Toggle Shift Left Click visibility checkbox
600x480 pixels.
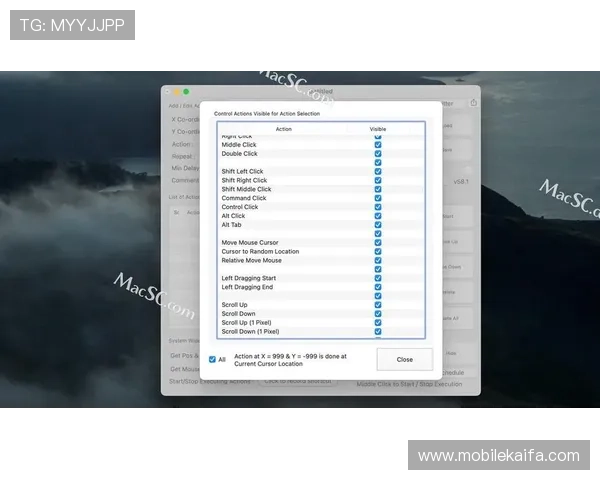(377, 172)
